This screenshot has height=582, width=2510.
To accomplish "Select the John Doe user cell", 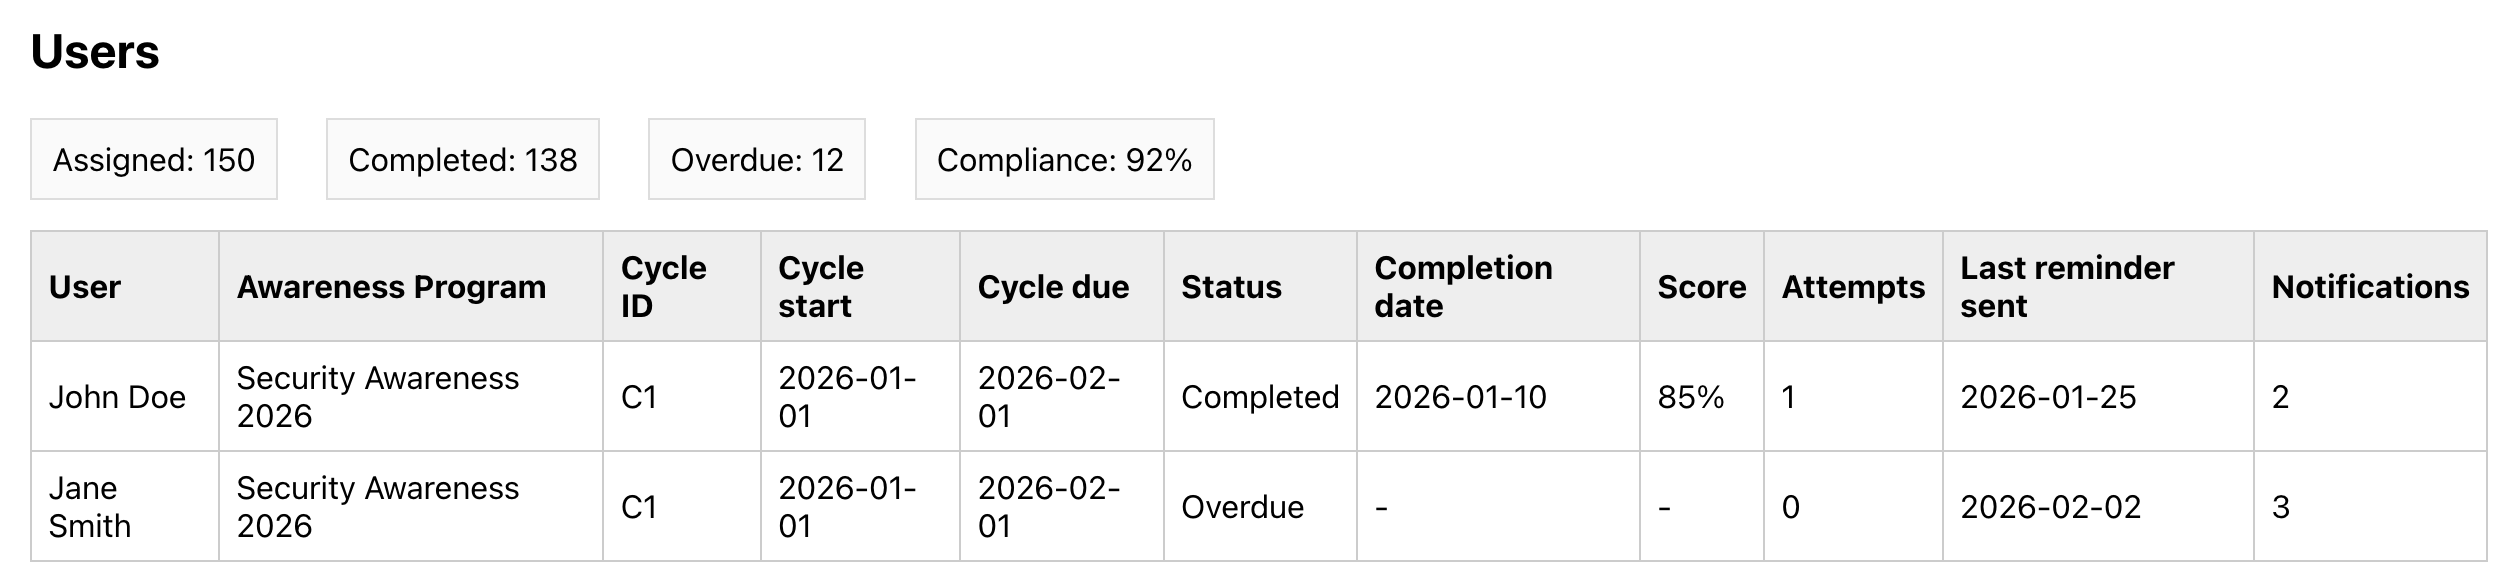I will click(117, 397).
